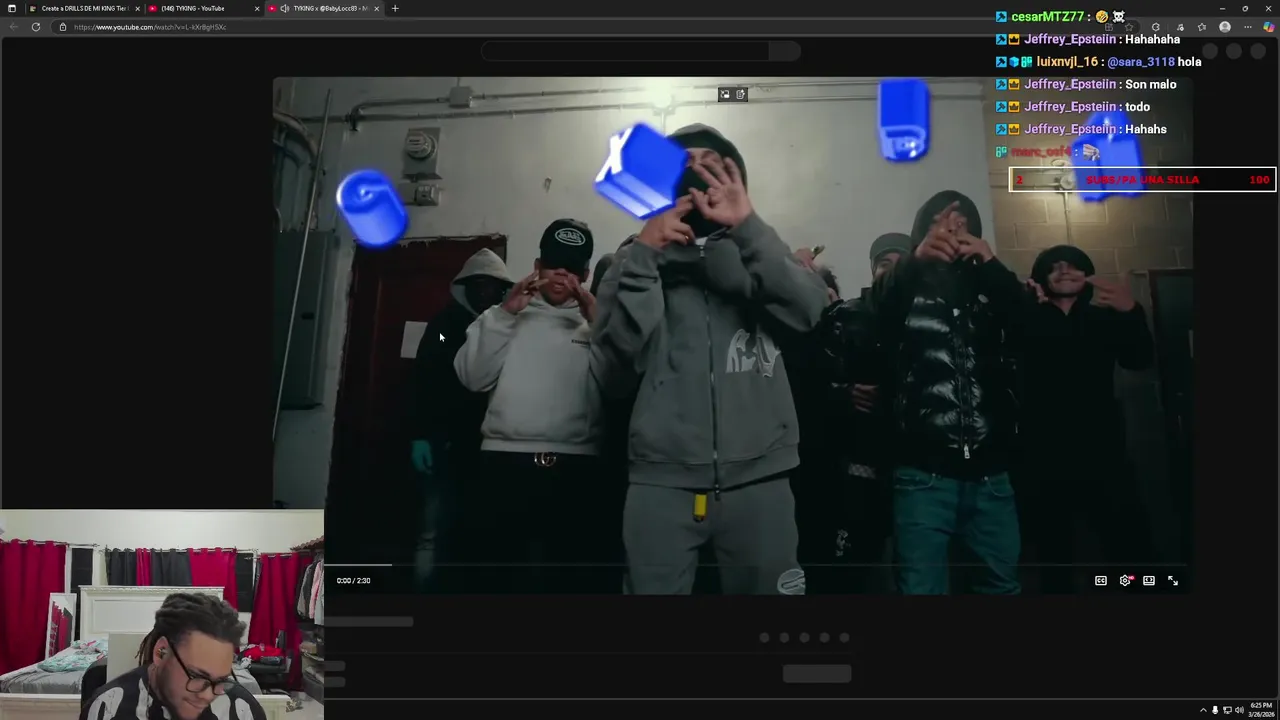Click the 'SUBS PA UNA SILLA' goal bar
Screen dimensions: 1280x720
click(1142, 180)
